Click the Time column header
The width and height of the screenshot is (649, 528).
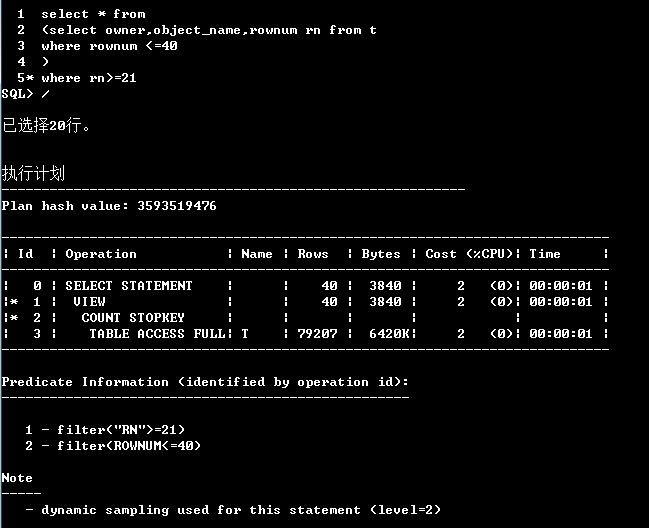tap(545, 254)
